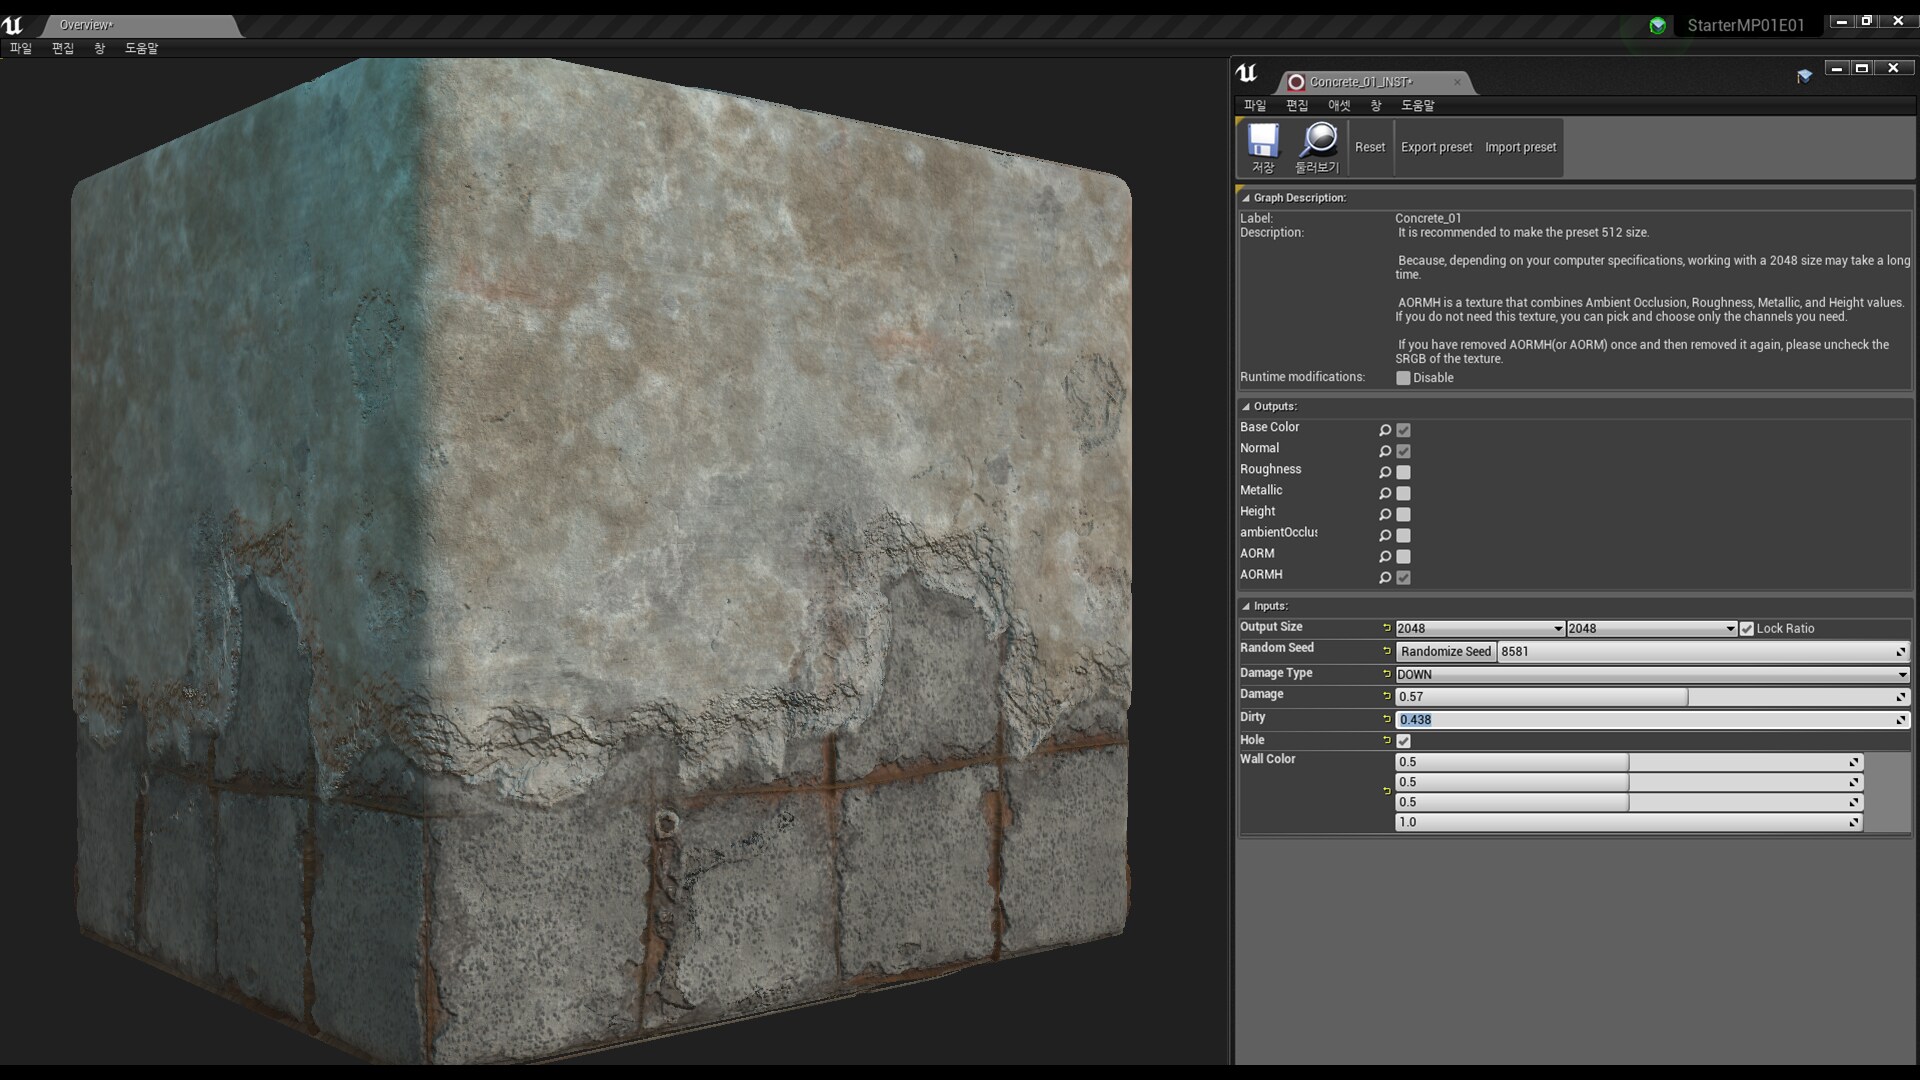Uncheck the Lock Ratio option
This screenshot has width=1920, height=1080.
(1746, 628)
